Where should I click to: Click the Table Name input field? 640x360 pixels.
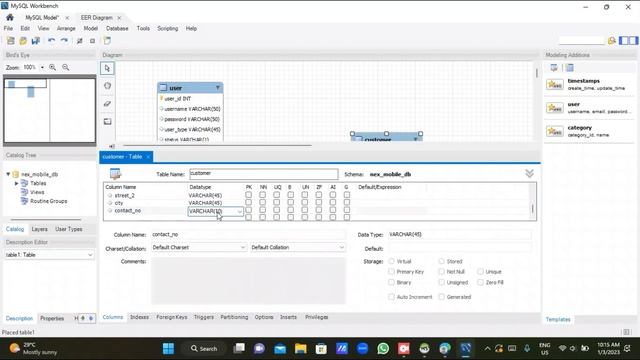pos(264,174)
